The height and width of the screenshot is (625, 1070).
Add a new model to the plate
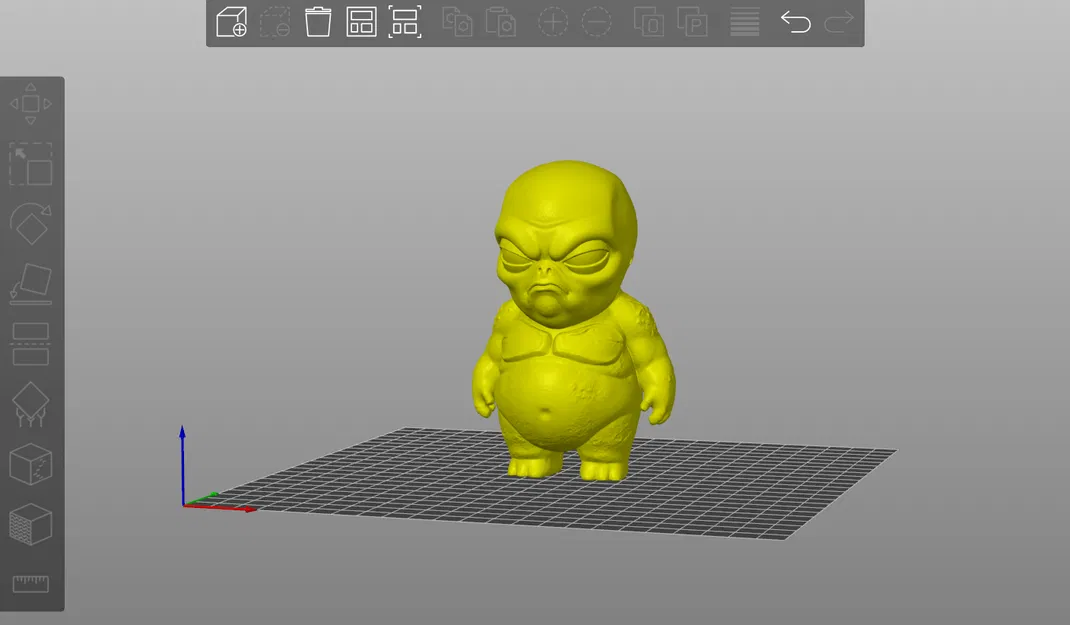[x=230, y=22]
